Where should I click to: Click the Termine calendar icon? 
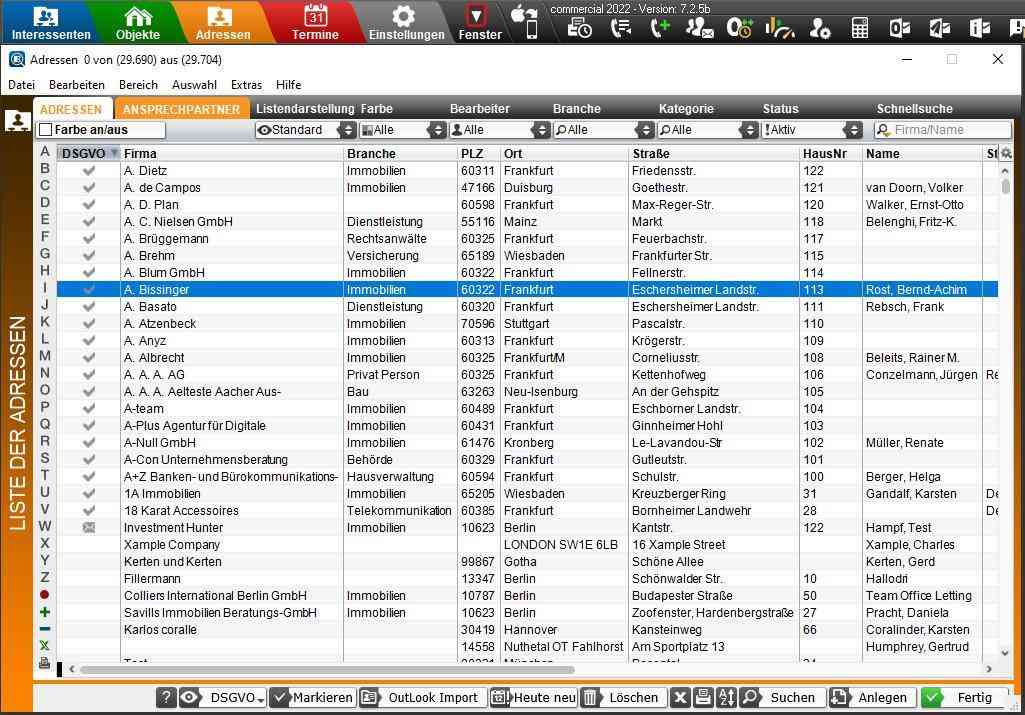(315, 21)
